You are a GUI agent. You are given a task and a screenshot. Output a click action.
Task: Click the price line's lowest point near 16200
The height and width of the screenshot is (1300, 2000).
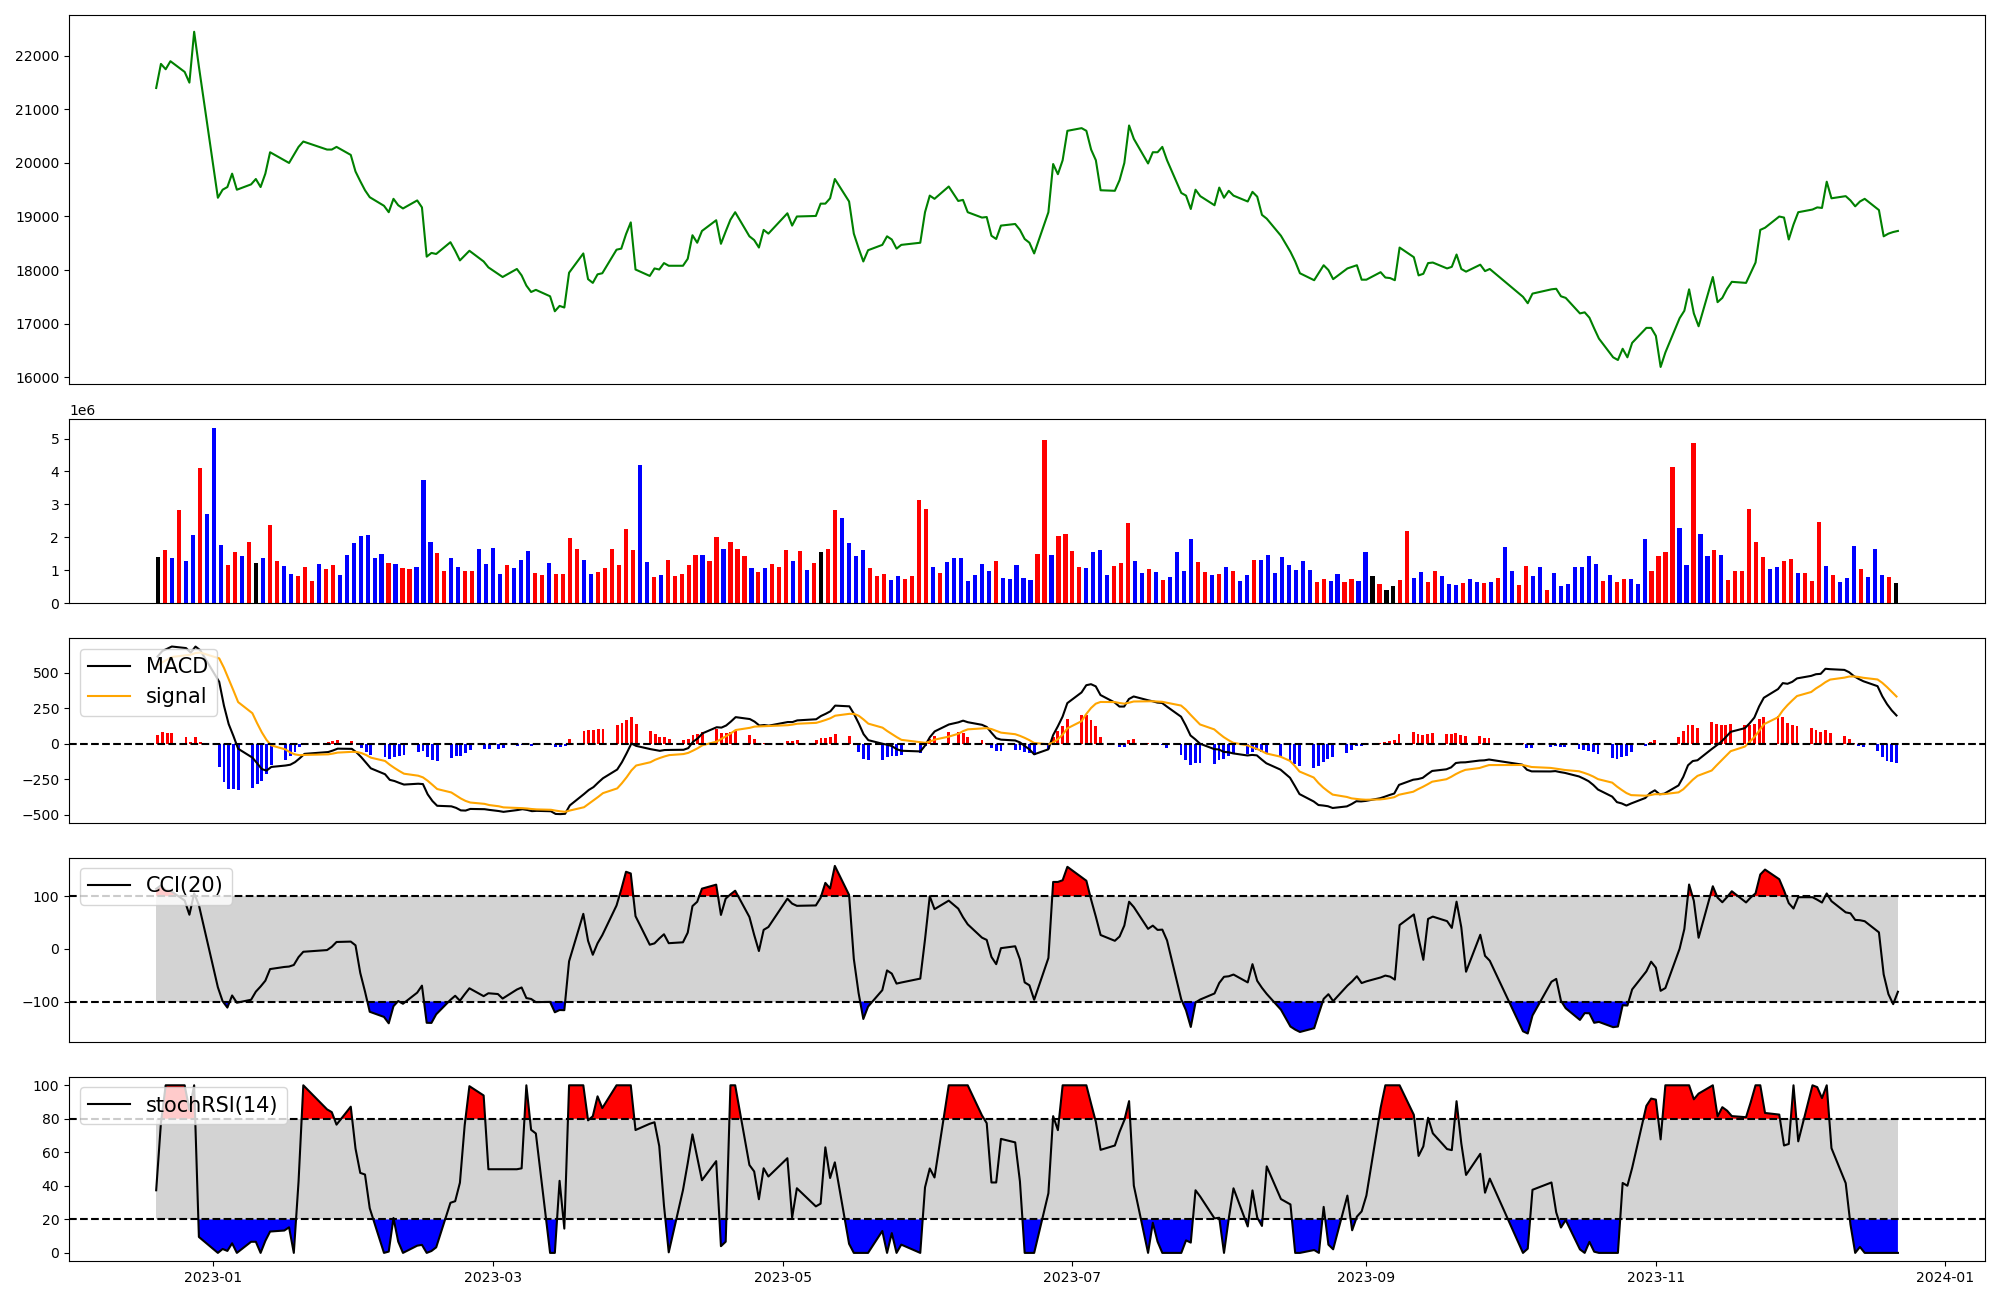[1661, 366]
